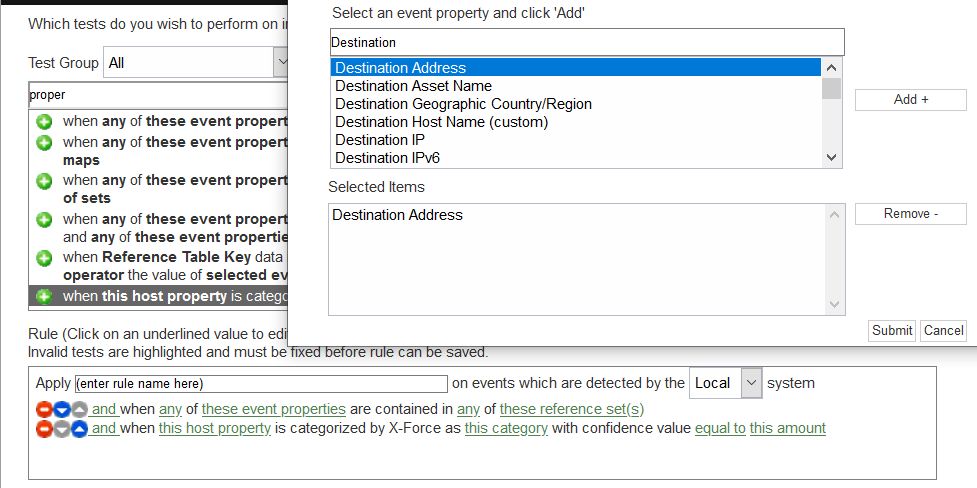977x488 pixels.
Task: Submit the selected event properties
Action: [892, 330]
